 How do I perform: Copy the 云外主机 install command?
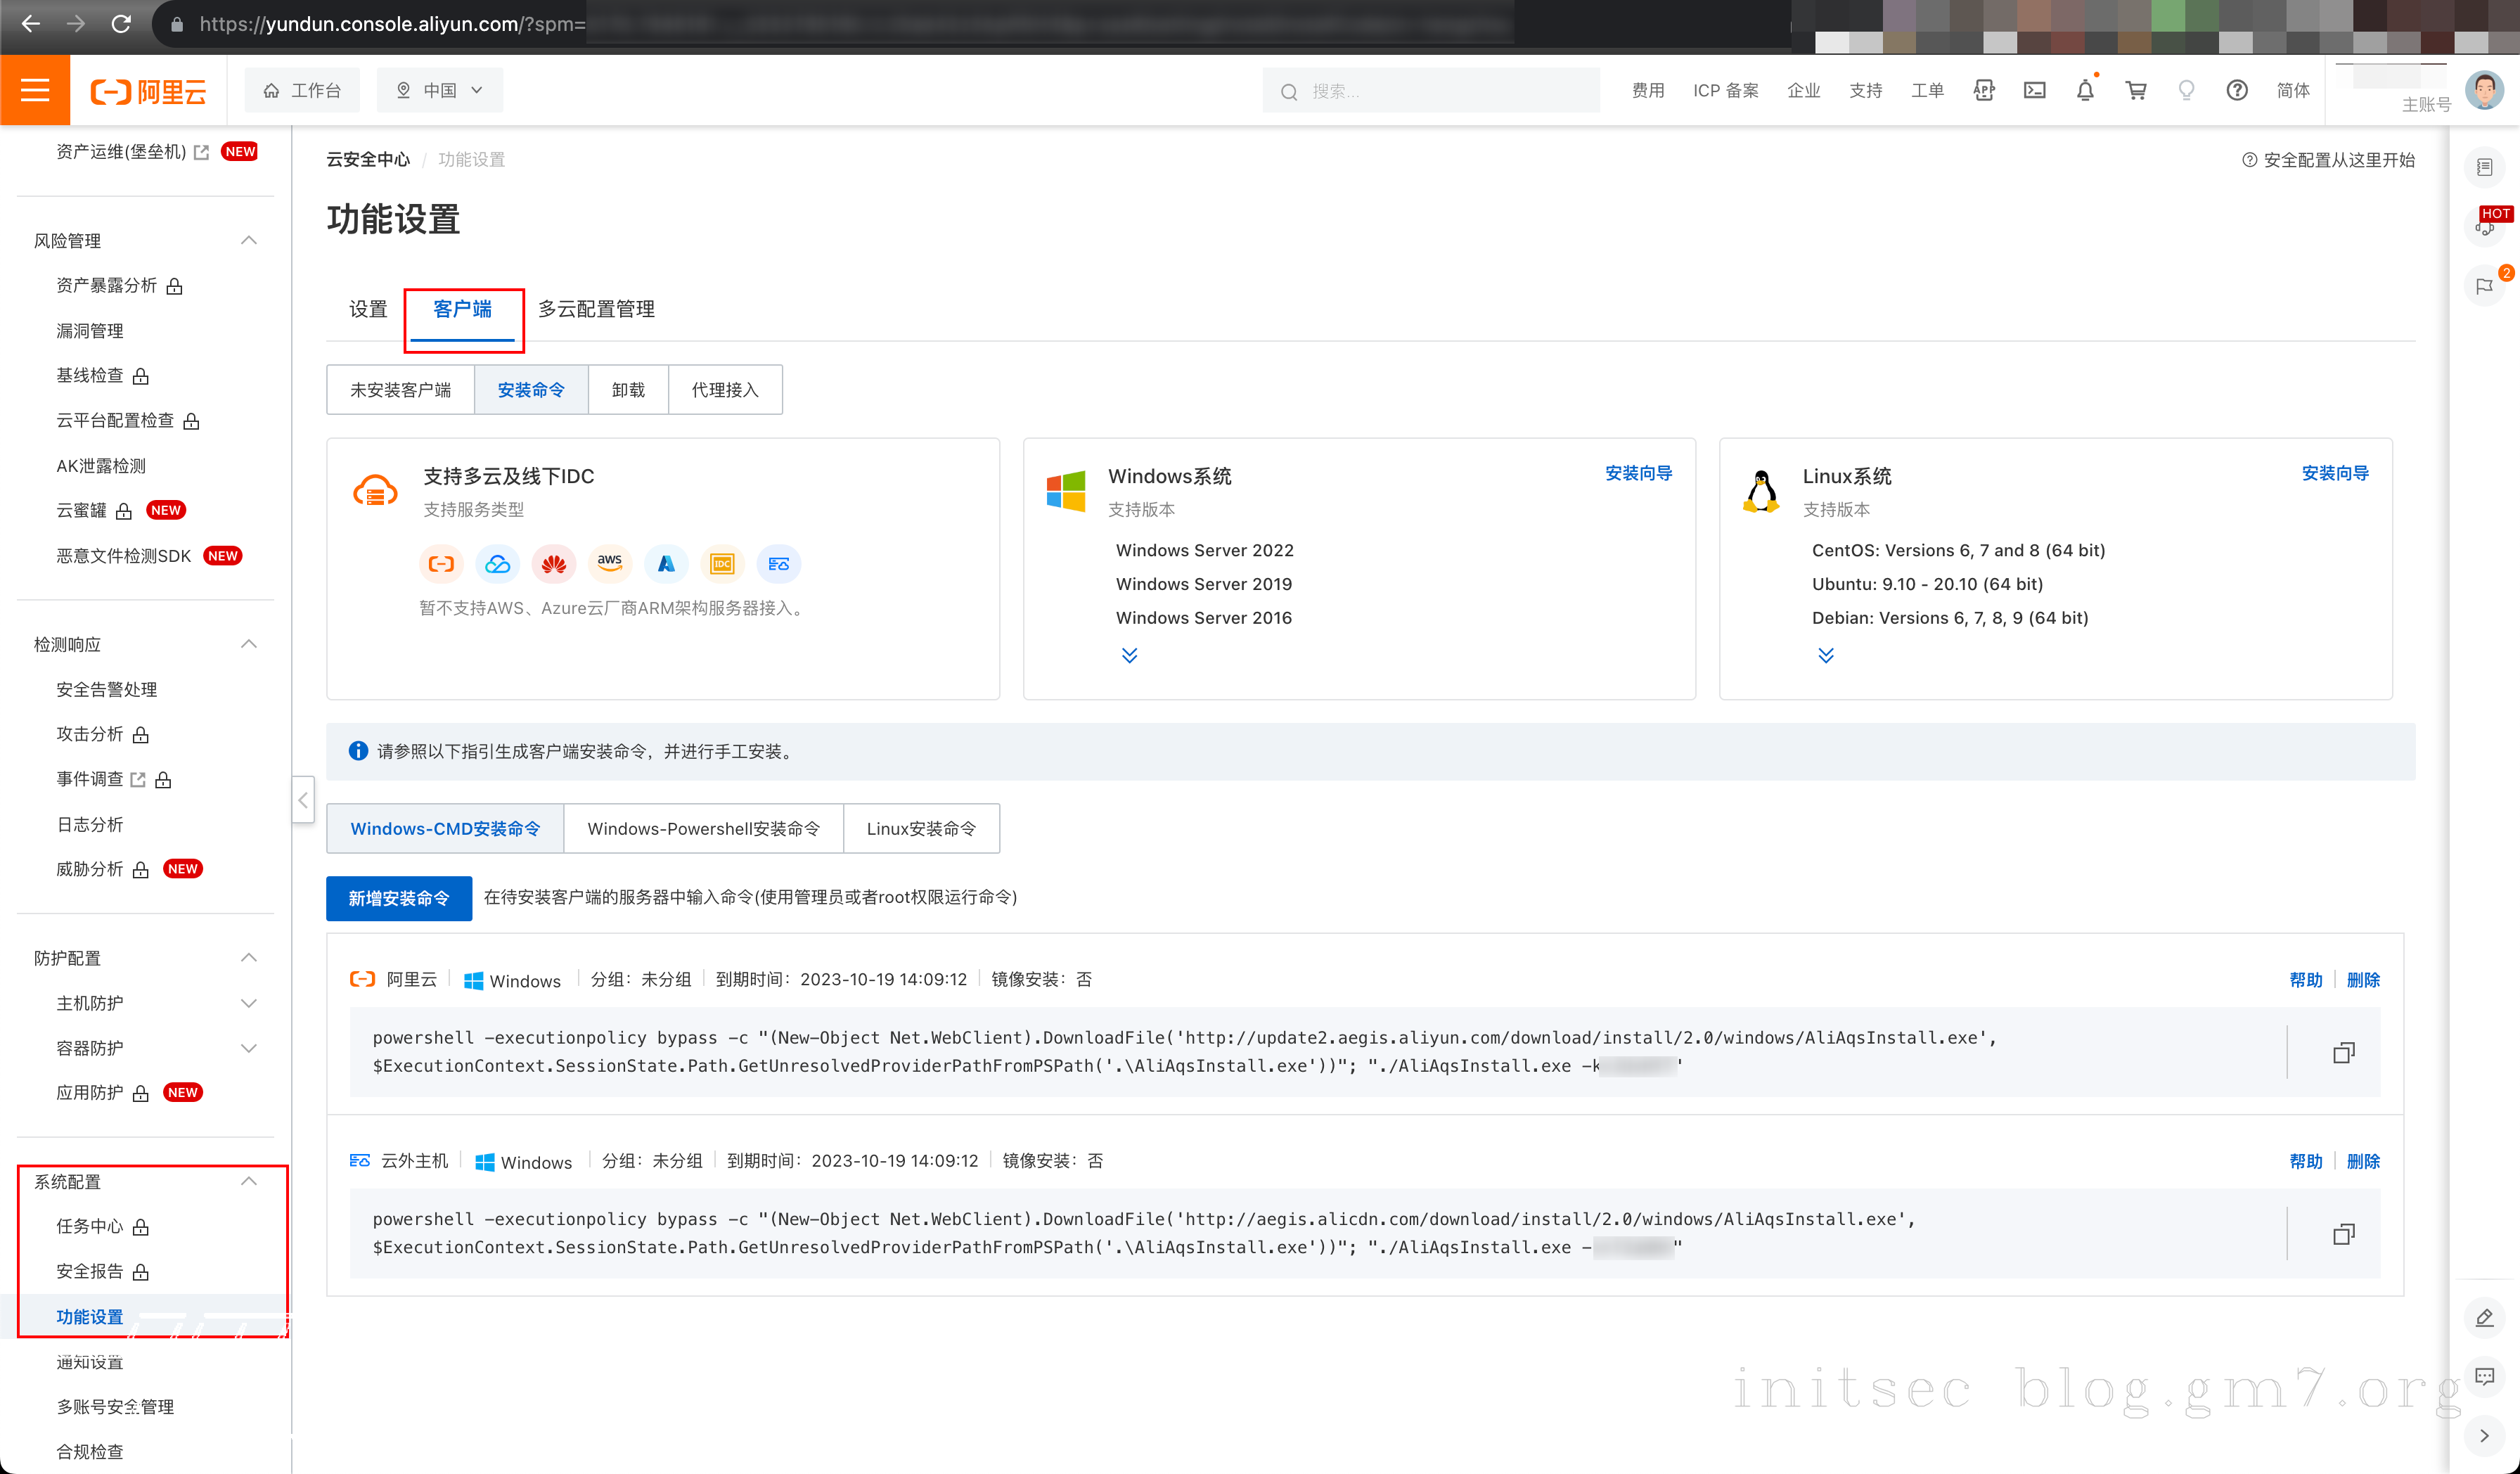click(2343, 1234)
